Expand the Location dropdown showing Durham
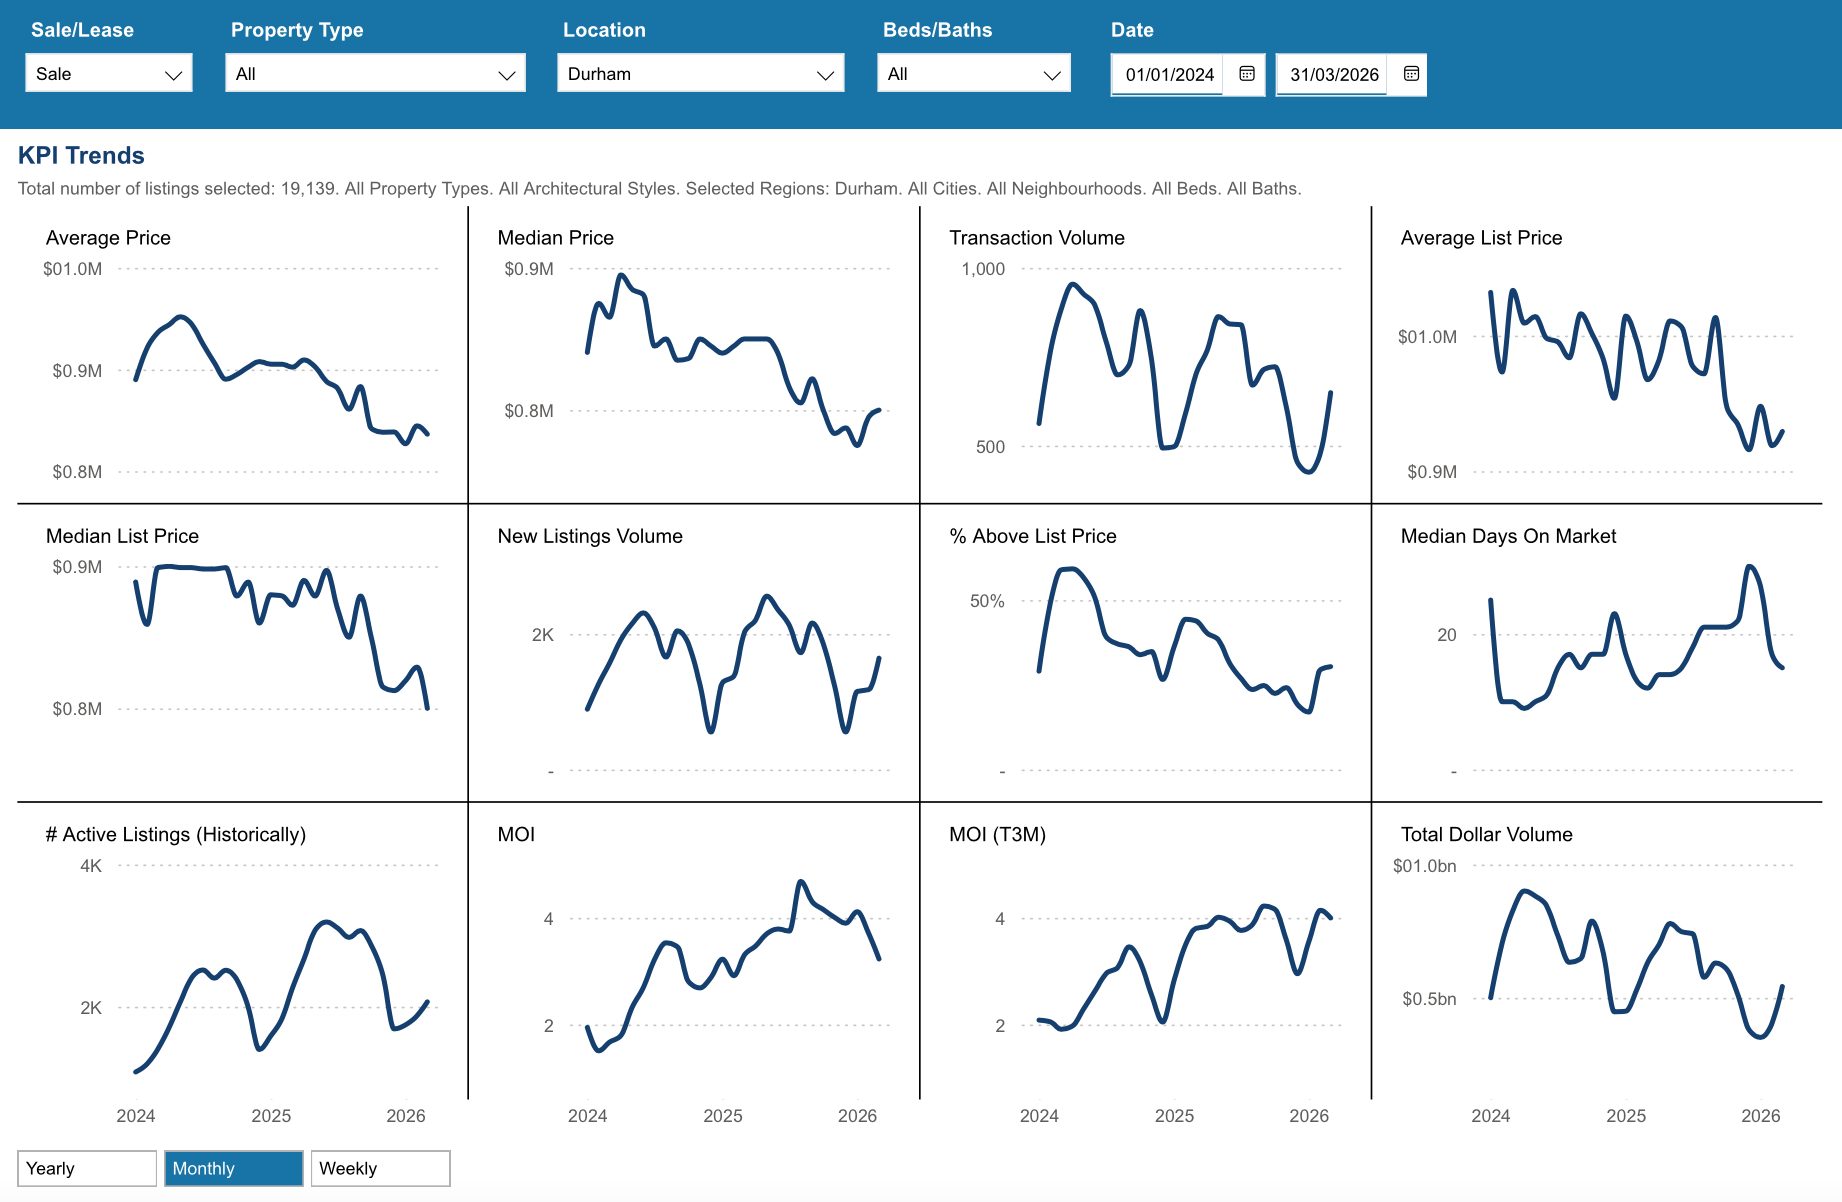 [x=700, y=74]
